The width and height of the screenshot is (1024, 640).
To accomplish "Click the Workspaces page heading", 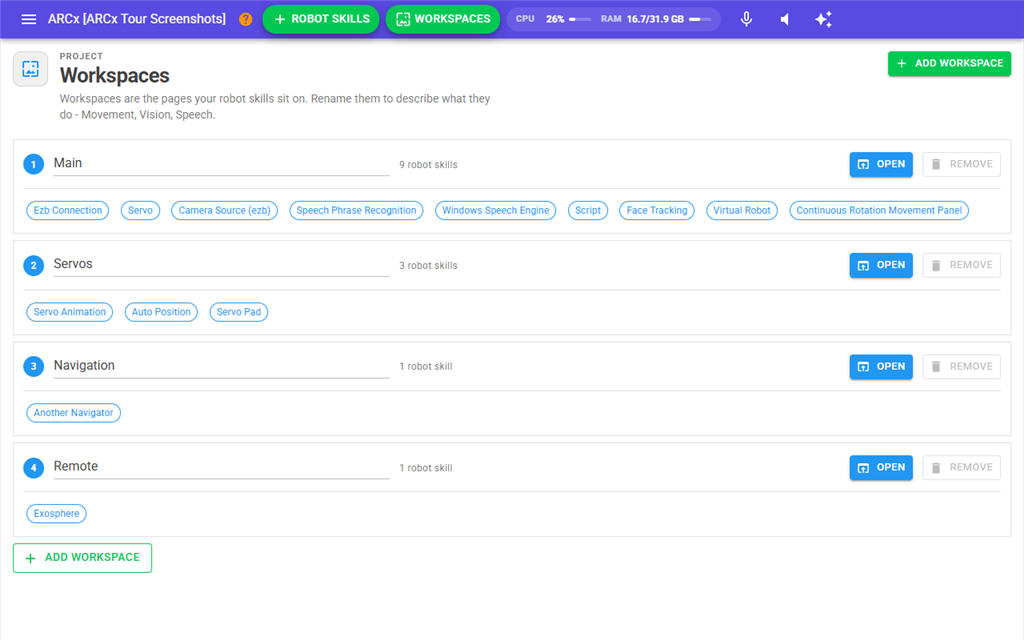I will [114, 76].
